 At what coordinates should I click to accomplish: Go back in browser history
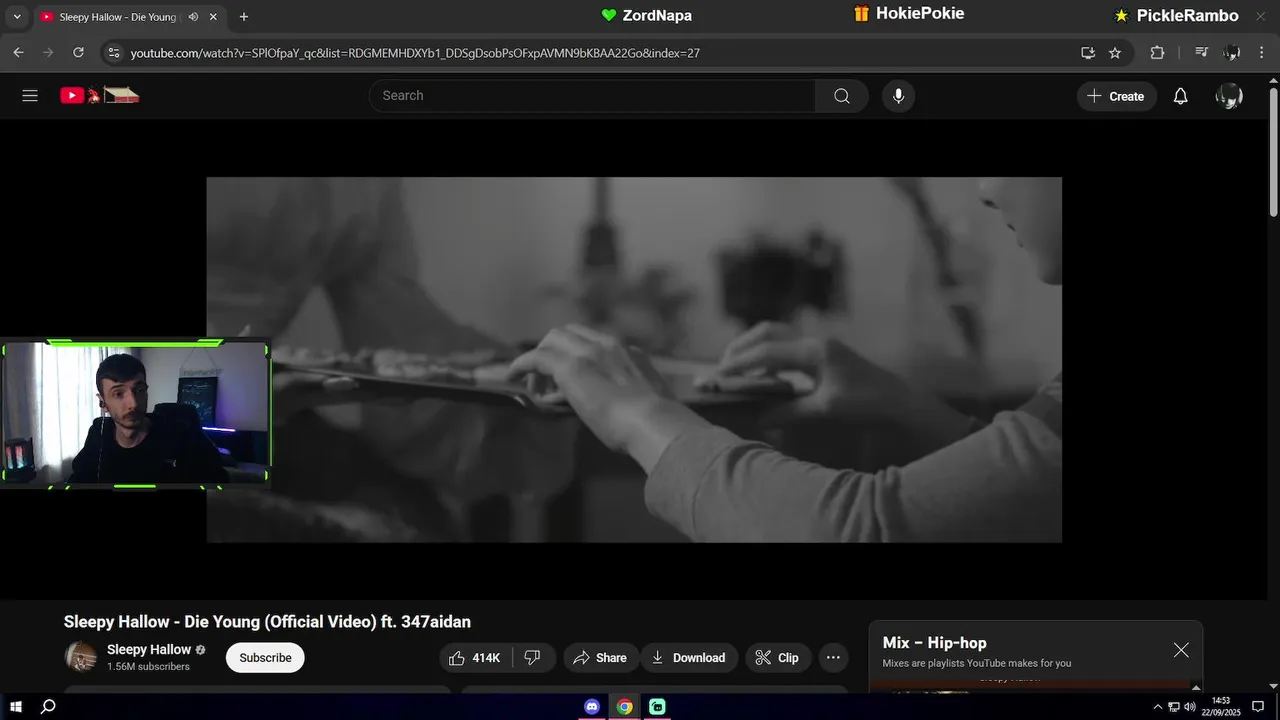(x=18, y=53)
